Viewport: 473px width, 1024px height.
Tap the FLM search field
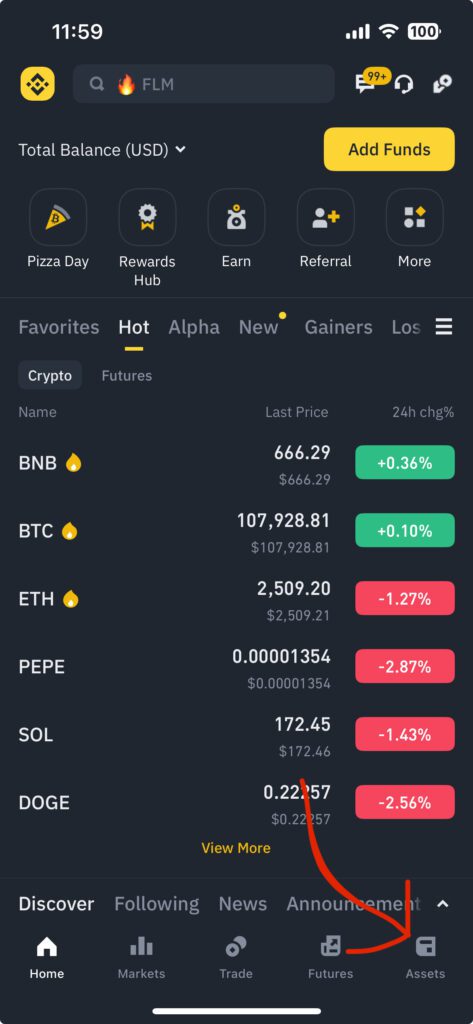pos(204,84)
